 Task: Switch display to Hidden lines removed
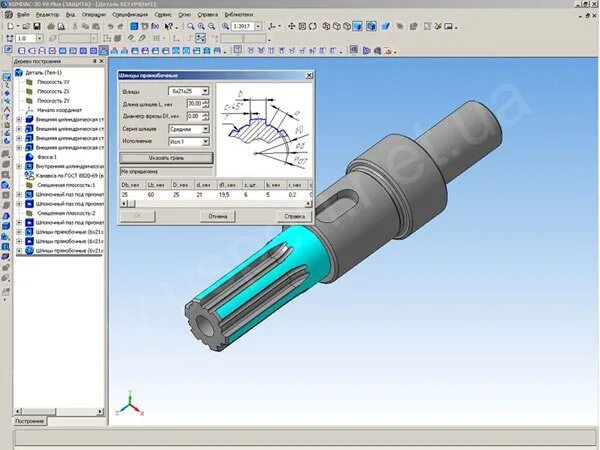point(336,26)
